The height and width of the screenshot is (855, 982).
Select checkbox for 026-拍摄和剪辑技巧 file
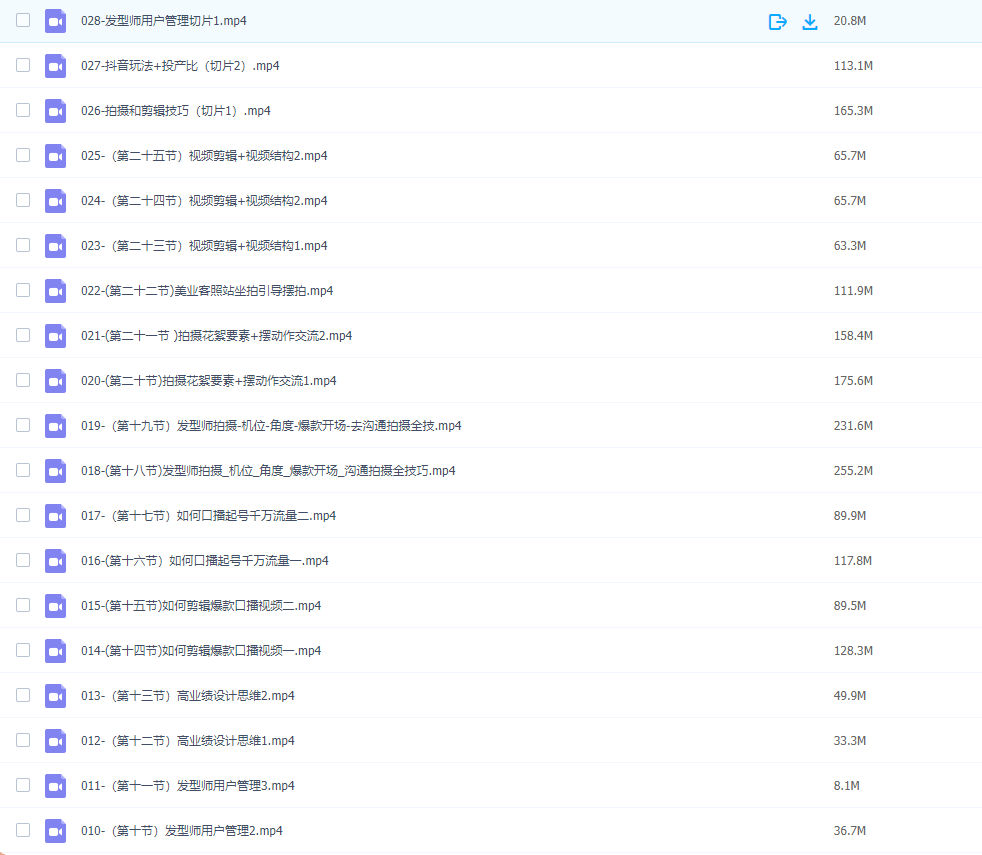coord(23,110)
